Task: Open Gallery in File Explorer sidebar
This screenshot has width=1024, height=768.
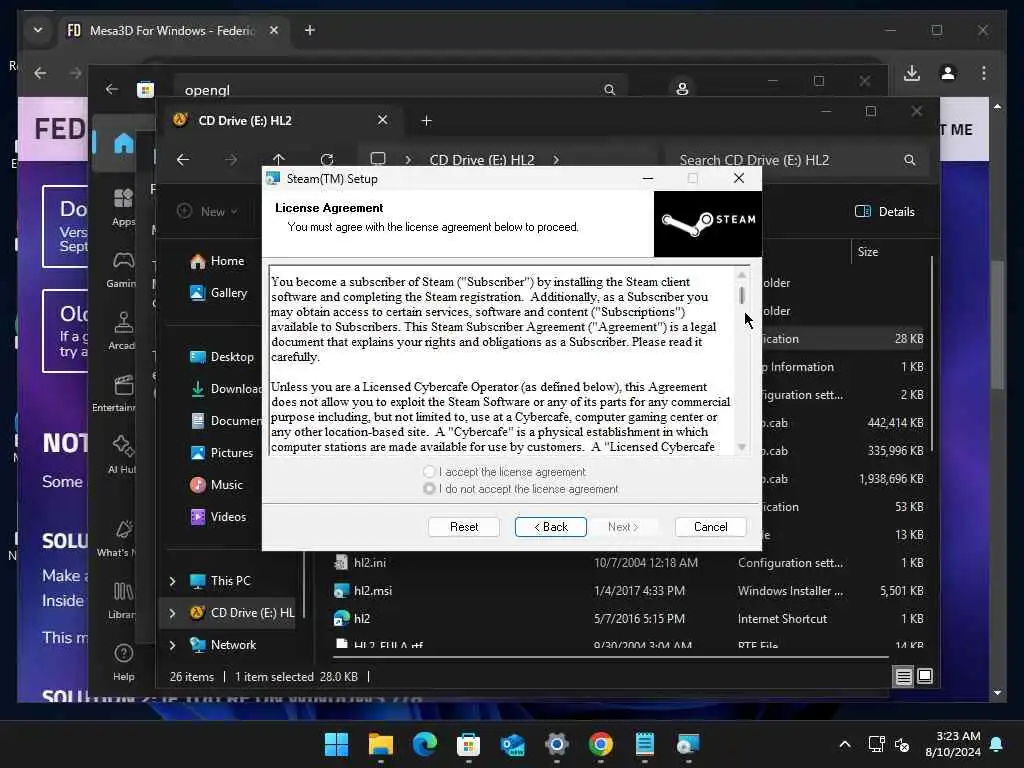Action: pos(218,293)
